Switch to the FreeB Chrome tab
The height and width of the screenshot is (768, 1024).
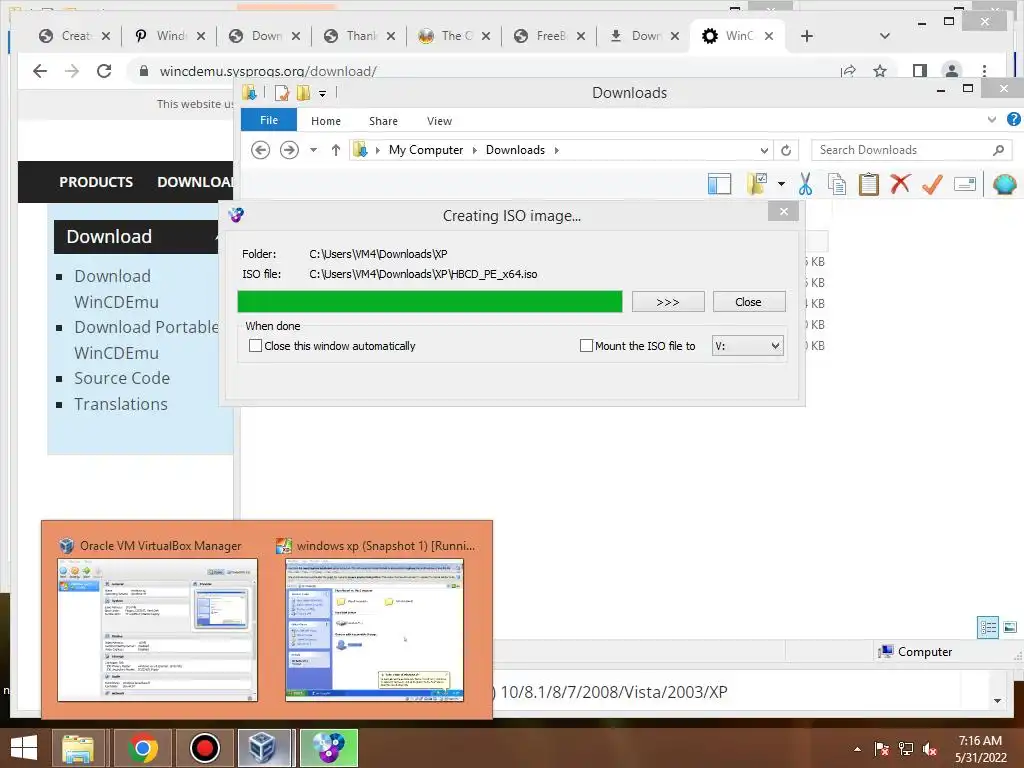coord(549,36)
